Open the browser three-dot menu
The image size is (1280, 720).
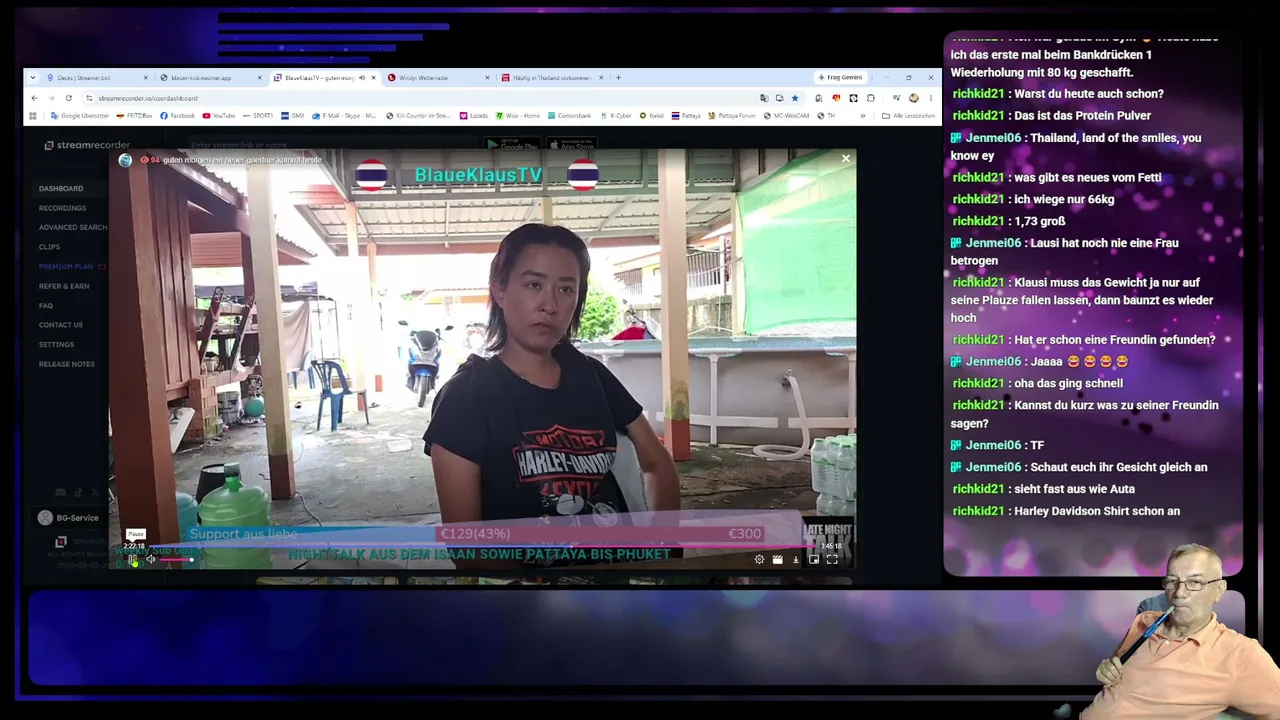coord(930,98)
